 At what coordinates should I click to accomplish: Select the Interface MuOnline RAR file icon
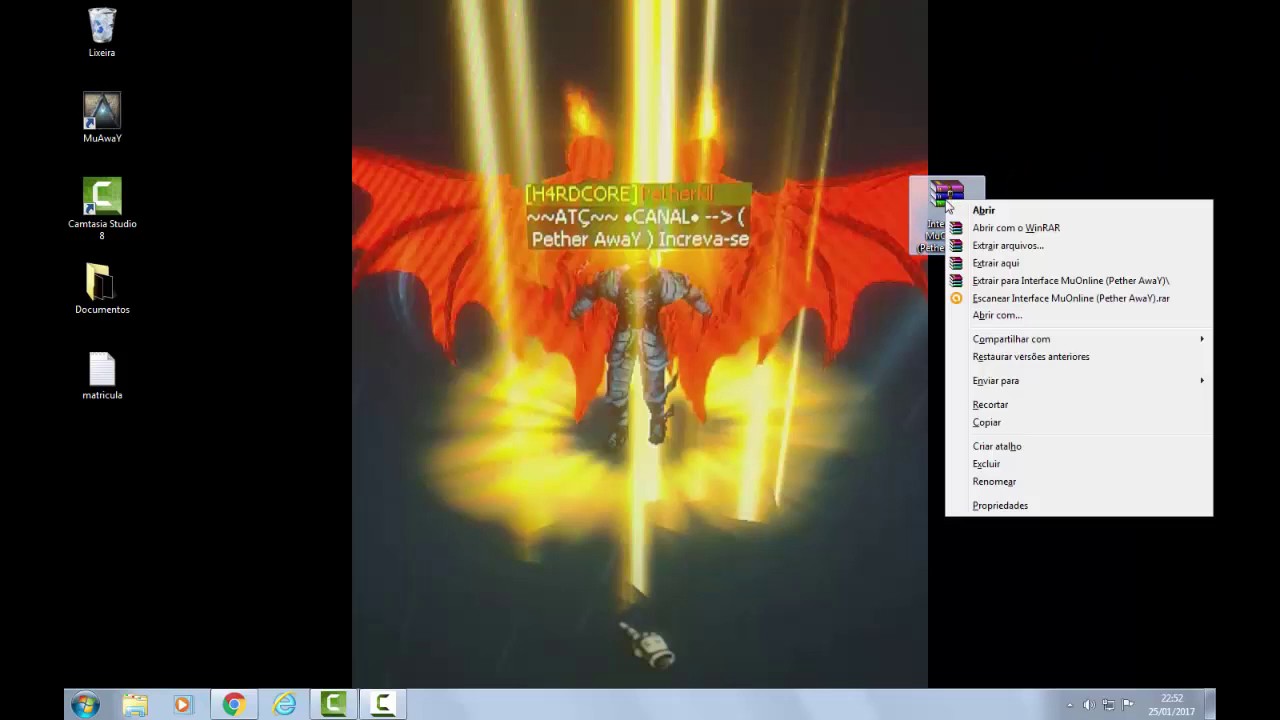[945, 214]
